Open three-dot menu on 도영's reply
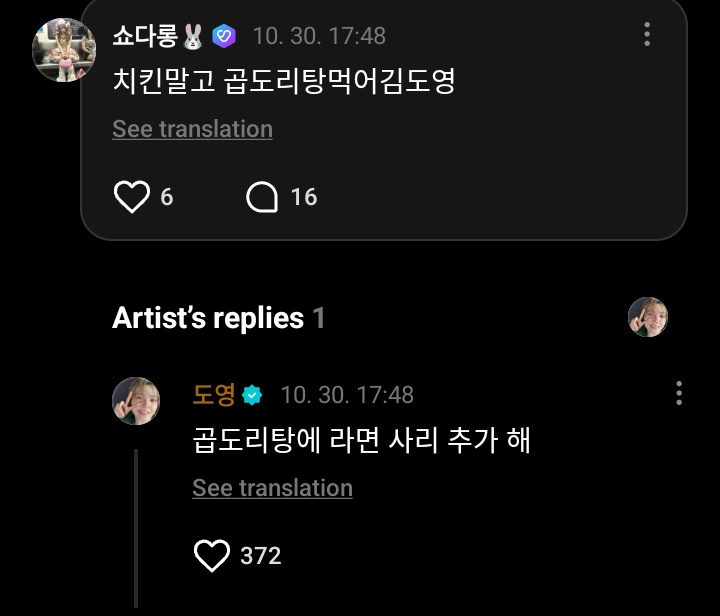The height and width of the screenshot is (616, 720). click(679, 393)
